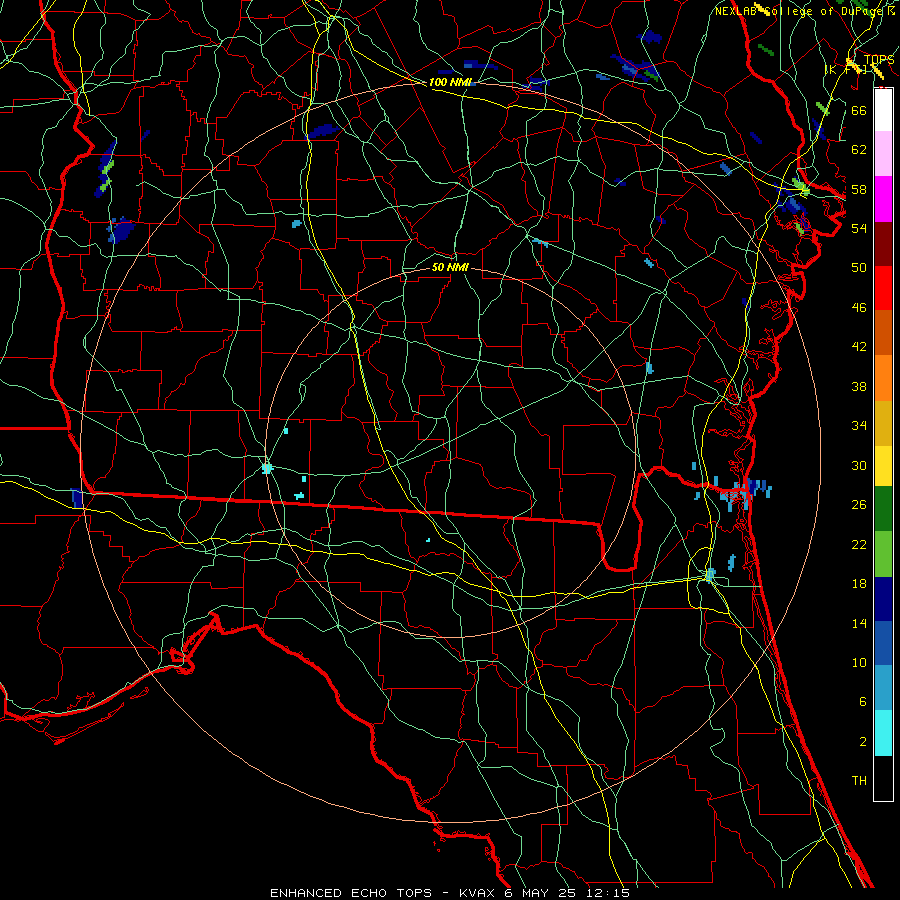Select the light green legend swatch
The height and width of the screenshot is (900, 900).
[883, 554]
